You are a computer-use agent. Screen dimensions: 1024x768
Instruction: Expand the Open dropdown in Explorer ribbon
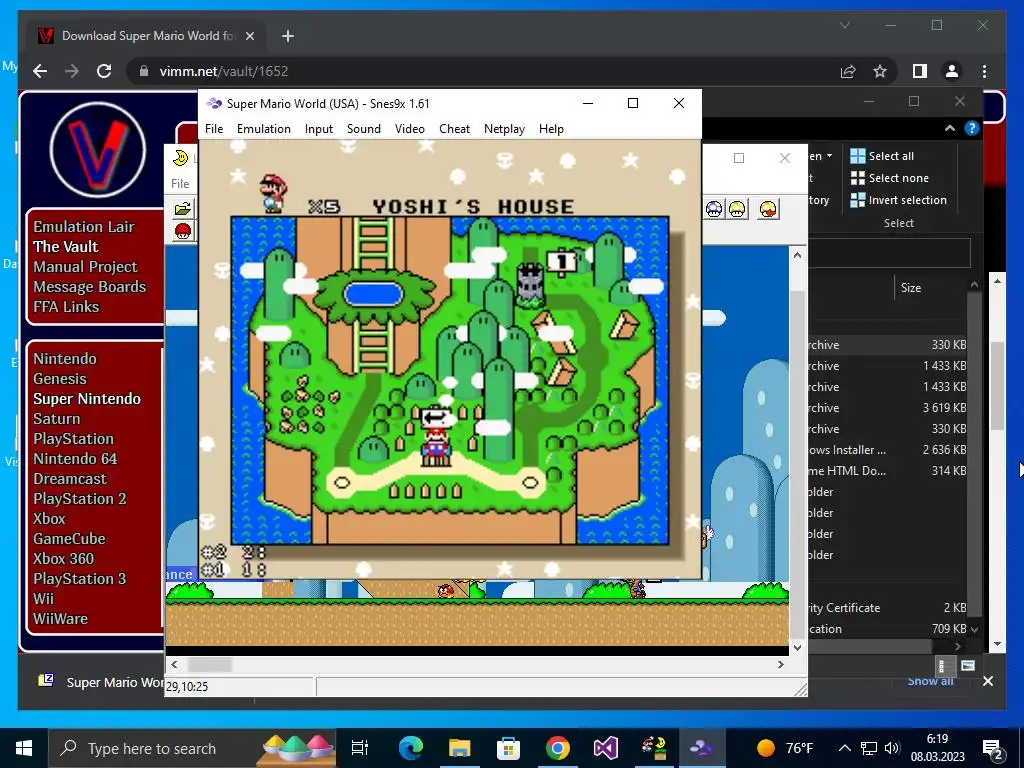[829, 155]
